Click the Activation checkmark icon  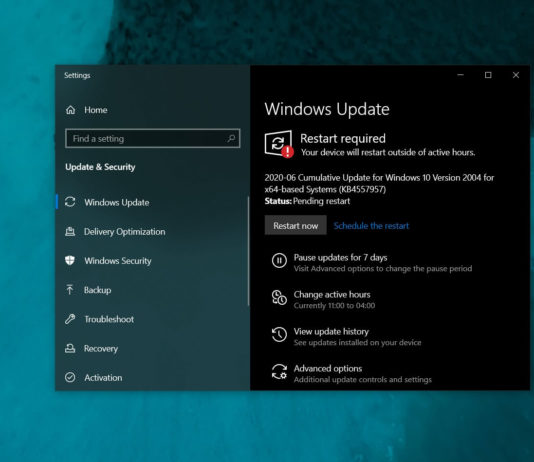pos(70,377)
